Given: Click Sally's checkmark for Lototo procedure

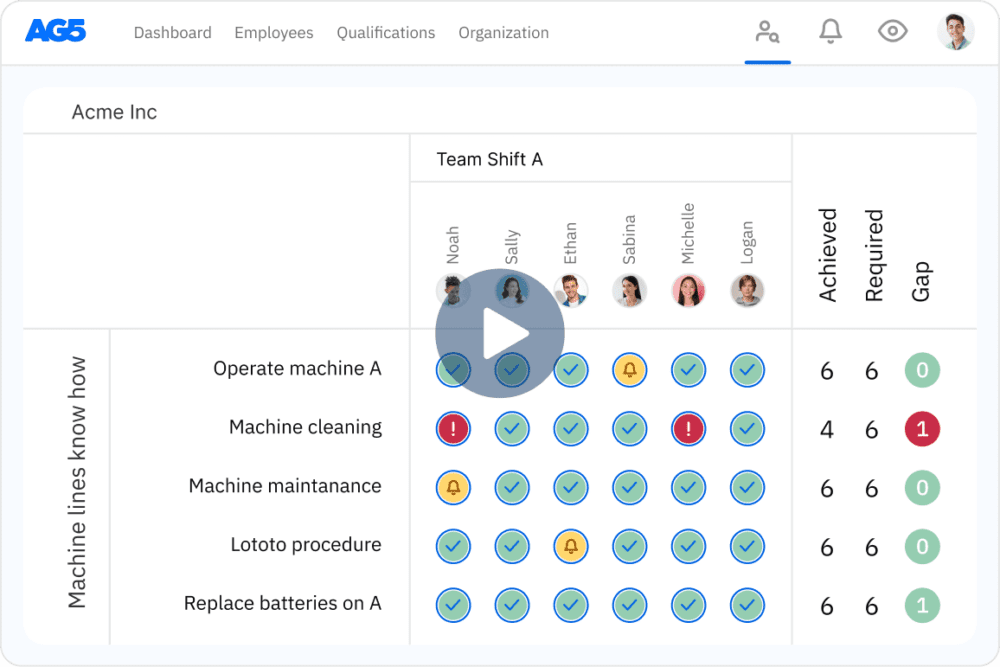Looking at the screenshot, I should pyautogui.click(x=512, y=546).
